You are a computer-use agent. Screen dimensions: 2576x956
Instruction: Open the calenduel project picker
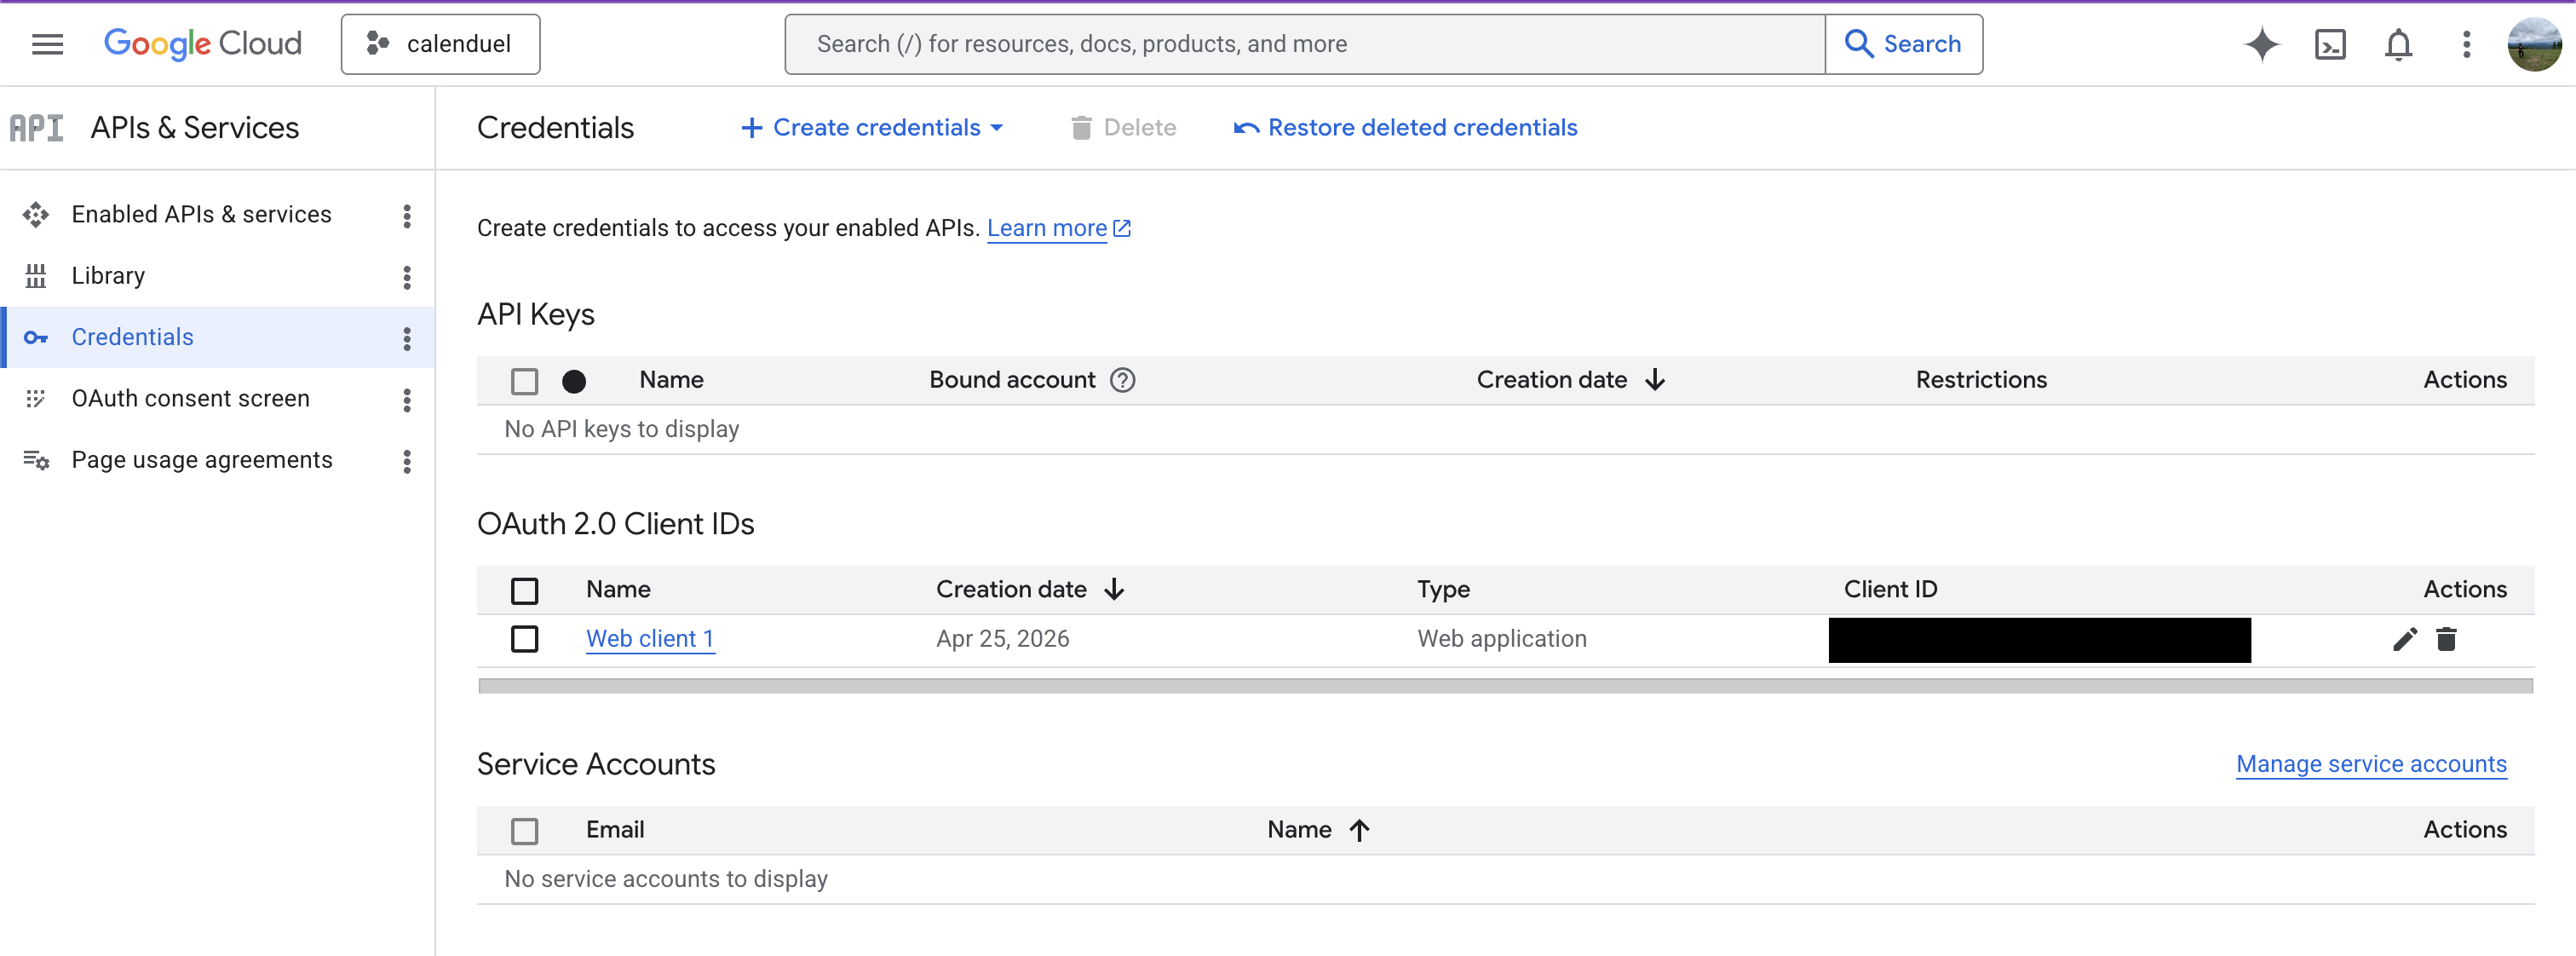tap(440, 44)
